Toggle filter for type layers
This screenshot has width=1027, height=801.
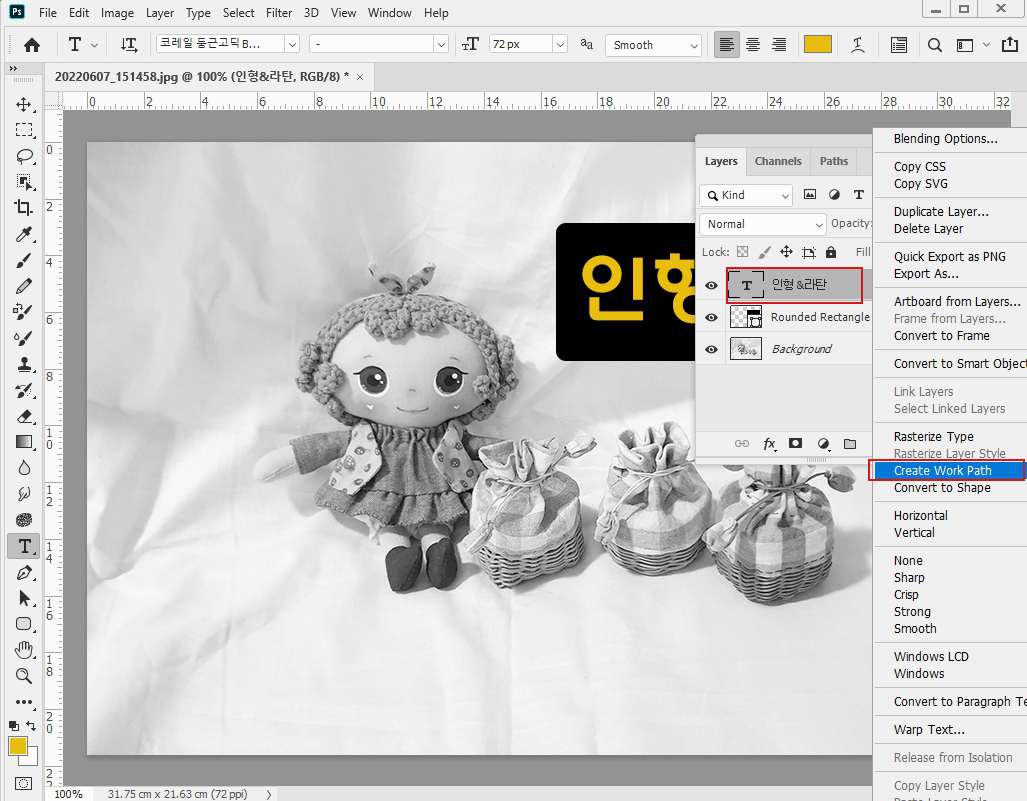859,195
